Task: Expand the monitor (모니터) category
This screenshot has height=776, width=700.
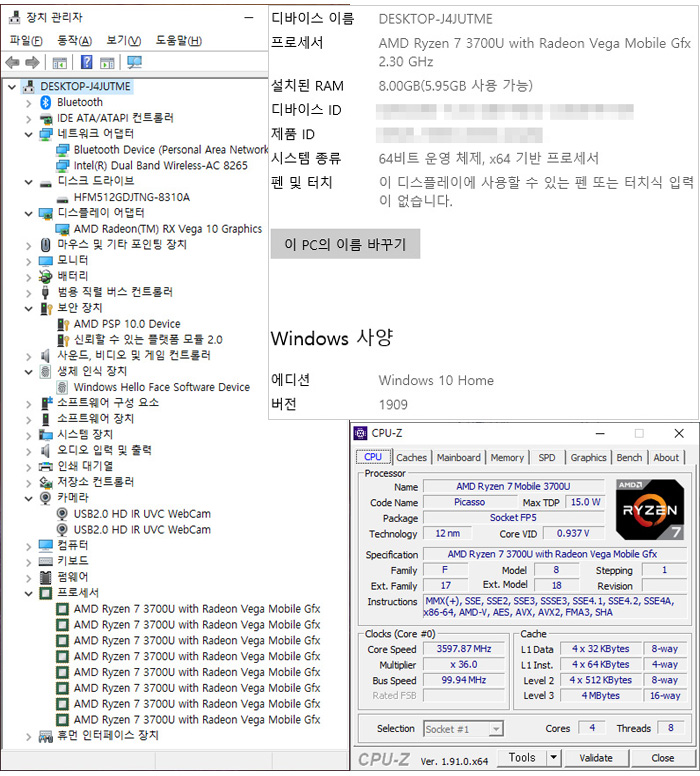Action: (x=29, y=261)
